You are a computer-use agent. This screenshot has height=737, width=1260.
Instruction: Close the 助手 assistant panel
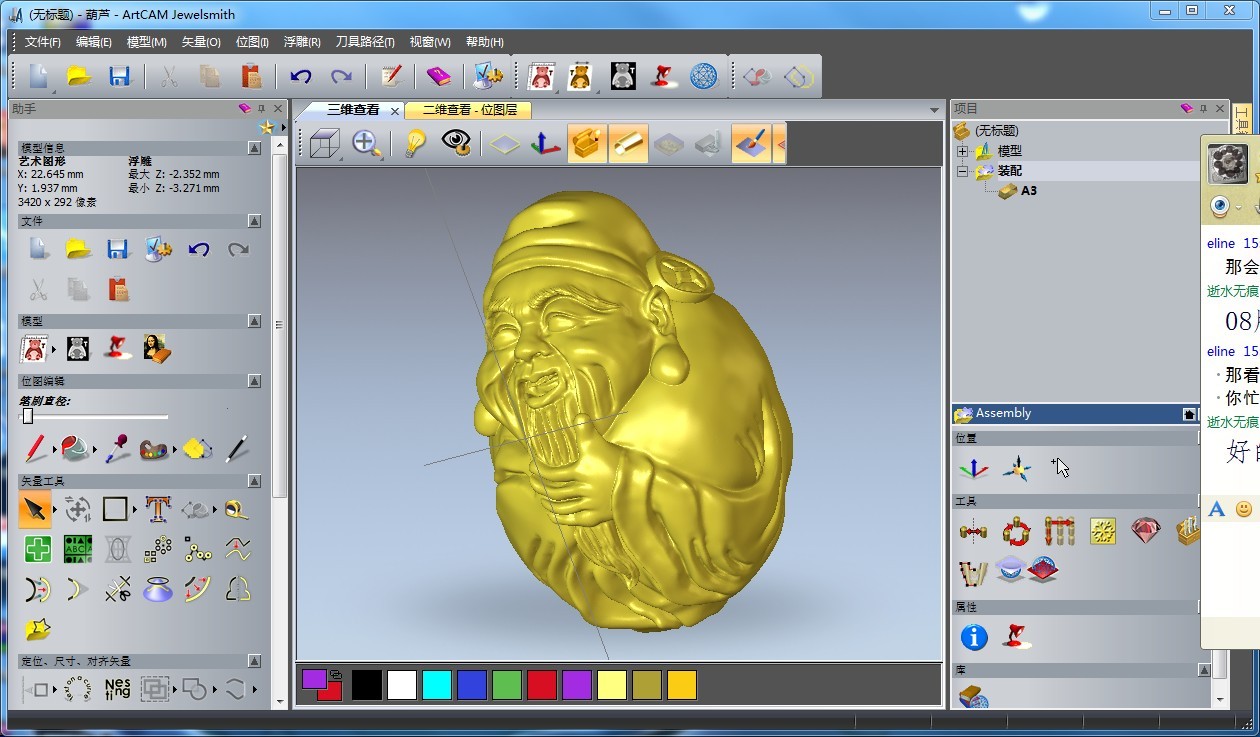[278, 108]
